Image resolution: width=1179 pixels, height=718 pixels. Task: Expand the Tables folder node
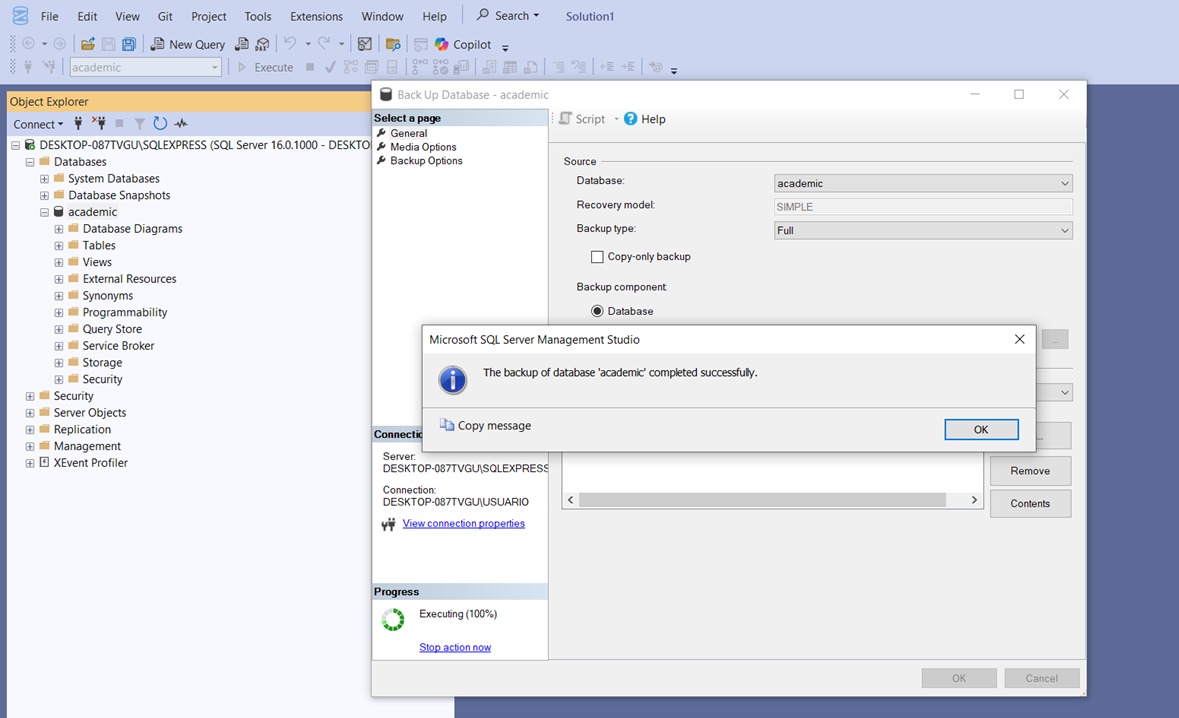(59, 246)
